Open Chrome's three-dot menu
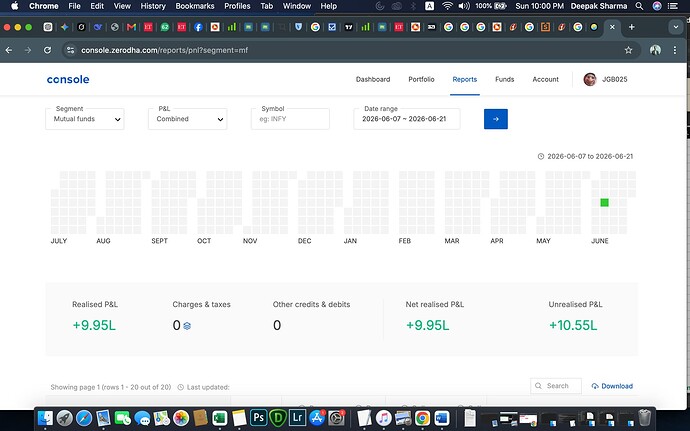The width and height of the screenshot is (690, 431). pyautogui.click(x=675, y=50)
